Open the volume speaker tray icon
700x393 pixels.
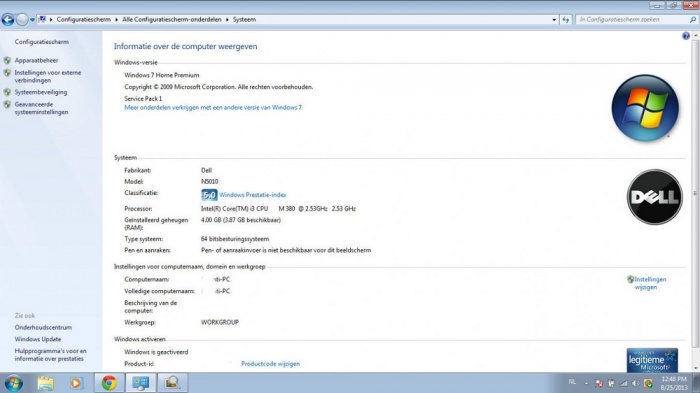pyautogui.click(x=636, y=384)
